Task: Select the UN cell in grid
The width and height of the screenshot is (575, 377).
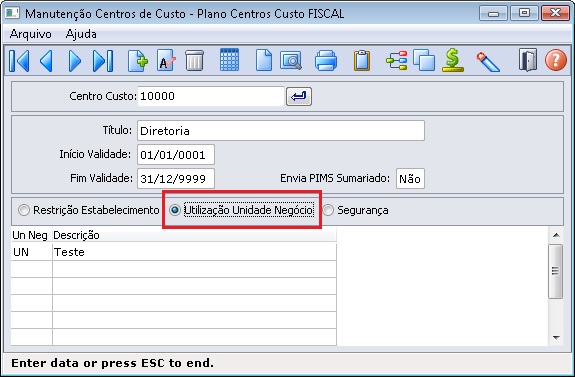Action: pyautogui.click(x=32, y=252)
